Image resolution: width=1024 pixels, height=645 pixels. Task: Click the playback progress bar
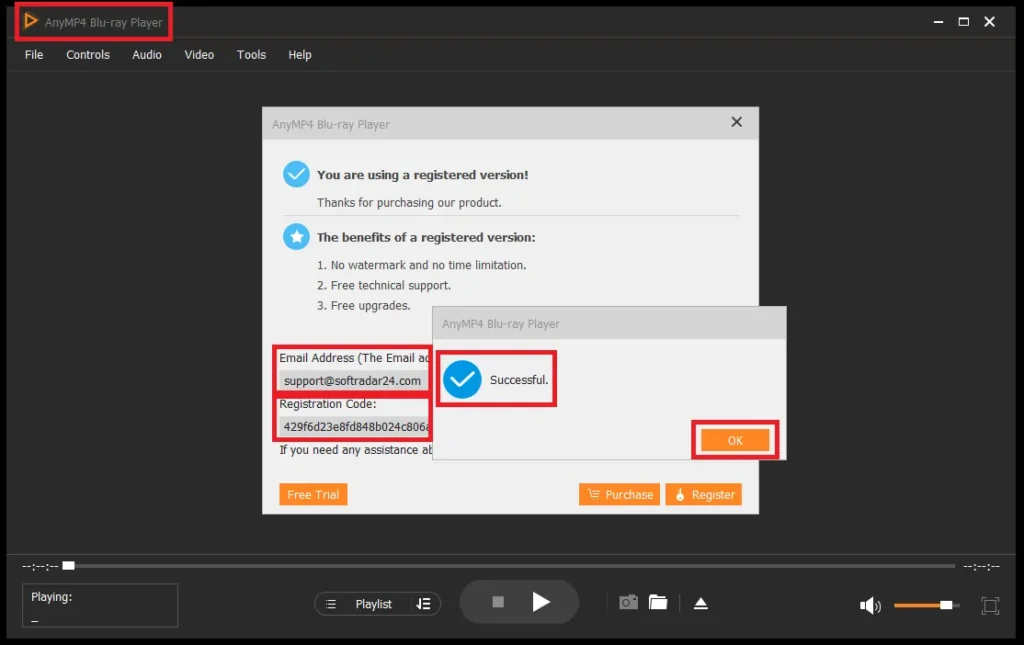(x=509, y=566)
